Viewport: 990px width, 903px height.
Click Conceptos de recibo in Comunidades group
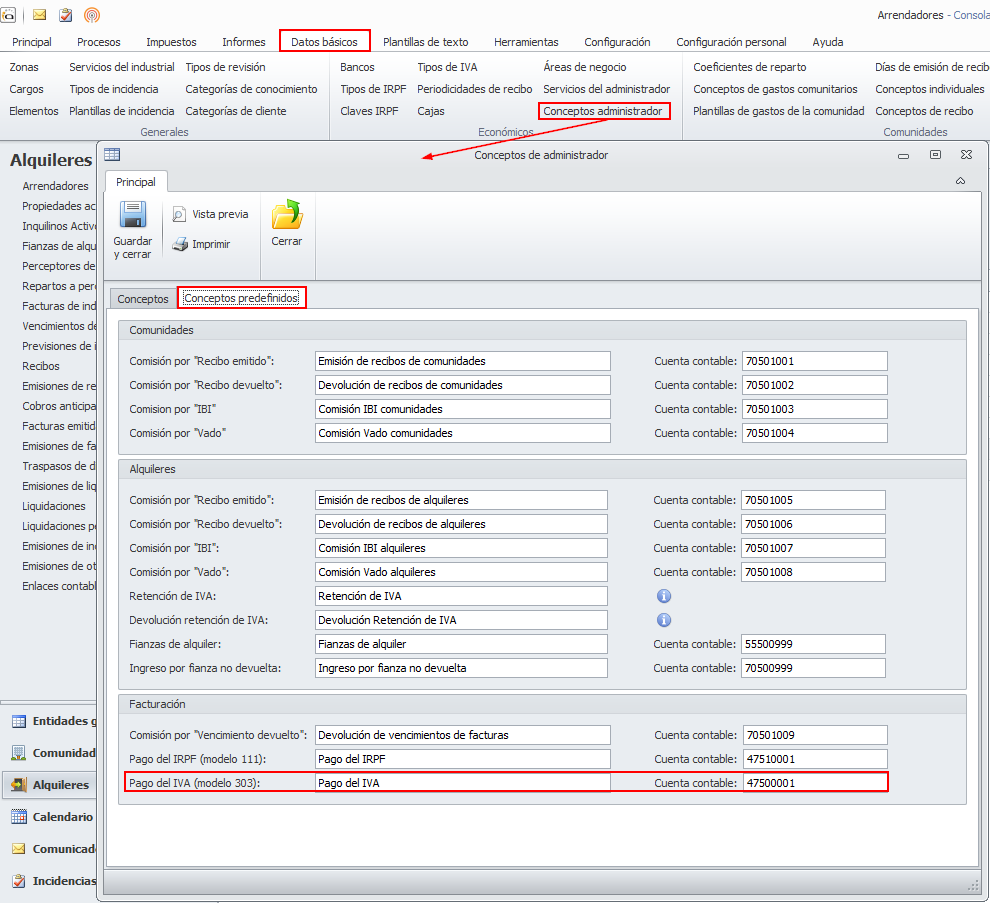tap(924, 111)
